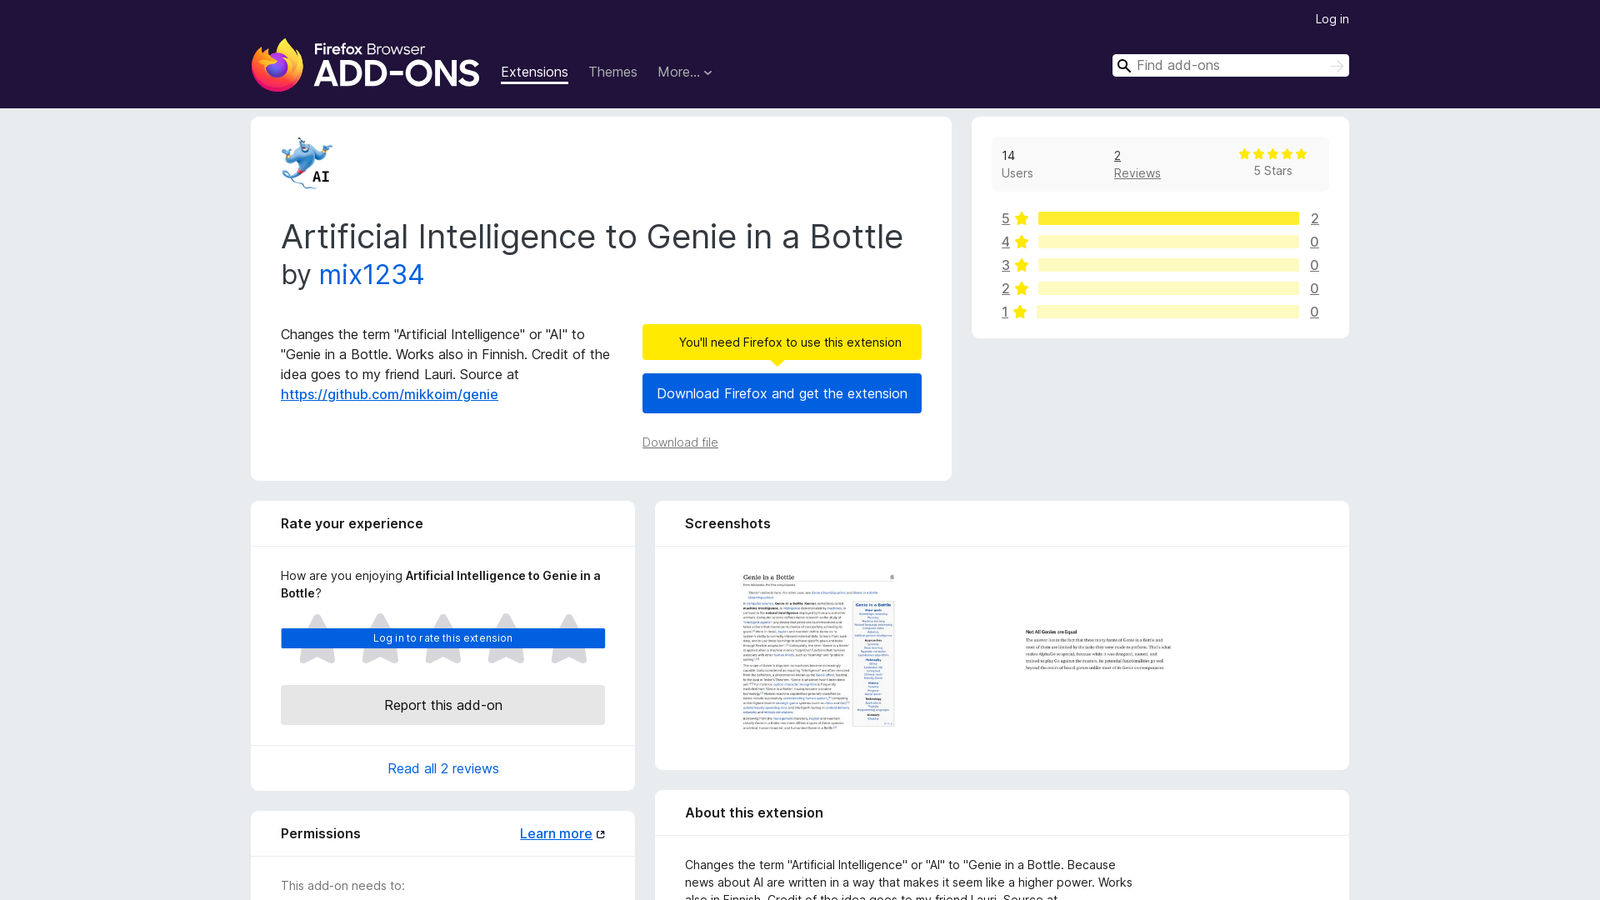Open Read all 2 reviews link
Viewport: 1600px width, 900px height.
click(x=443, y=769)
